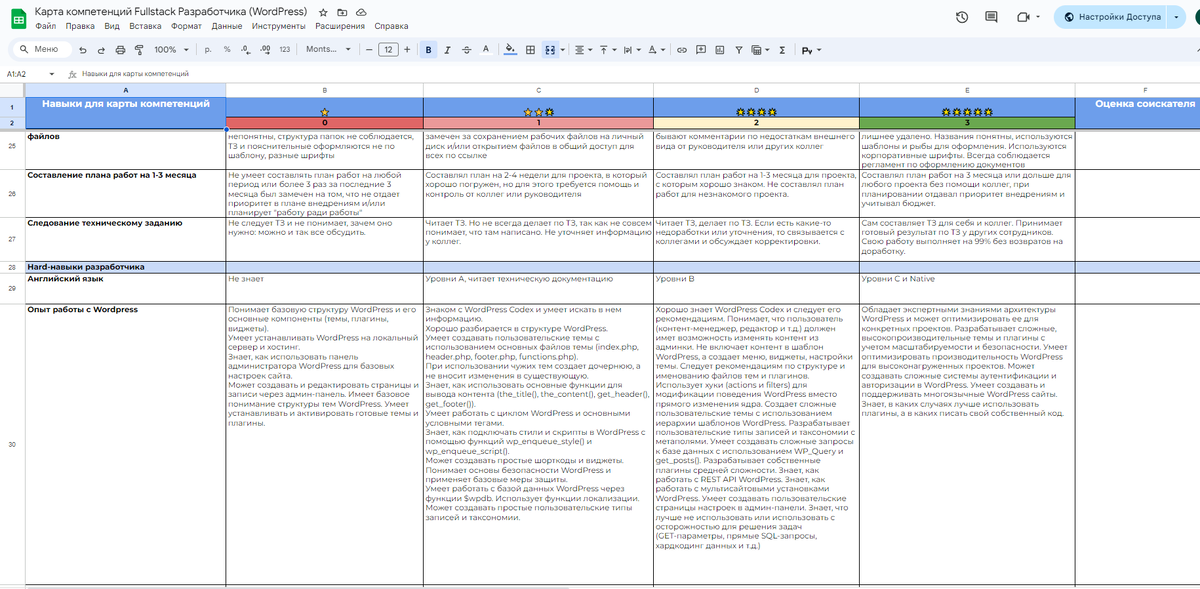Screen dimensions: 1200x589
Task: Open zoom level 100% dropdown
Action: click(x=171, y=49)
